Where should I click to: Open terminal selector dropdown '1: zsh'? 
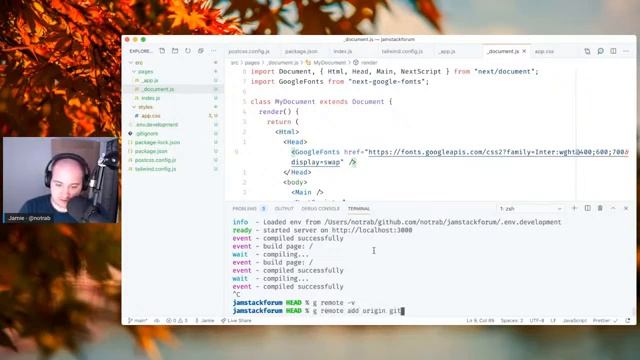pos(531,209)
